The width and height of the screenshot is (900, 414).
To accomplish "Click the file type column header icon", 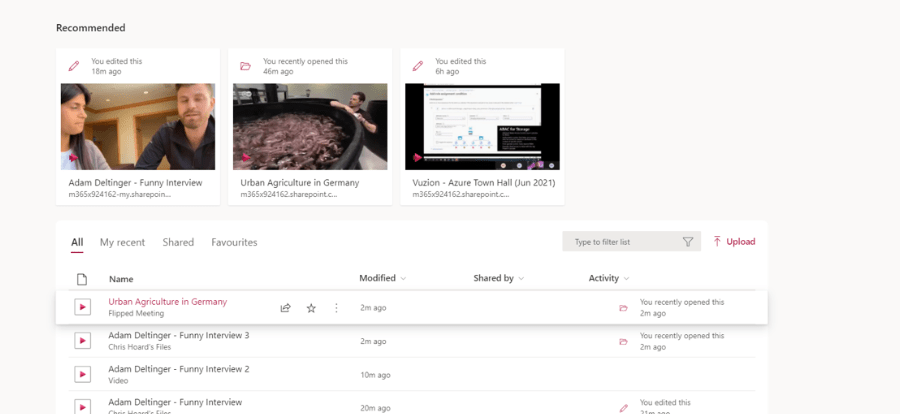I will click(x=82, y=279).
